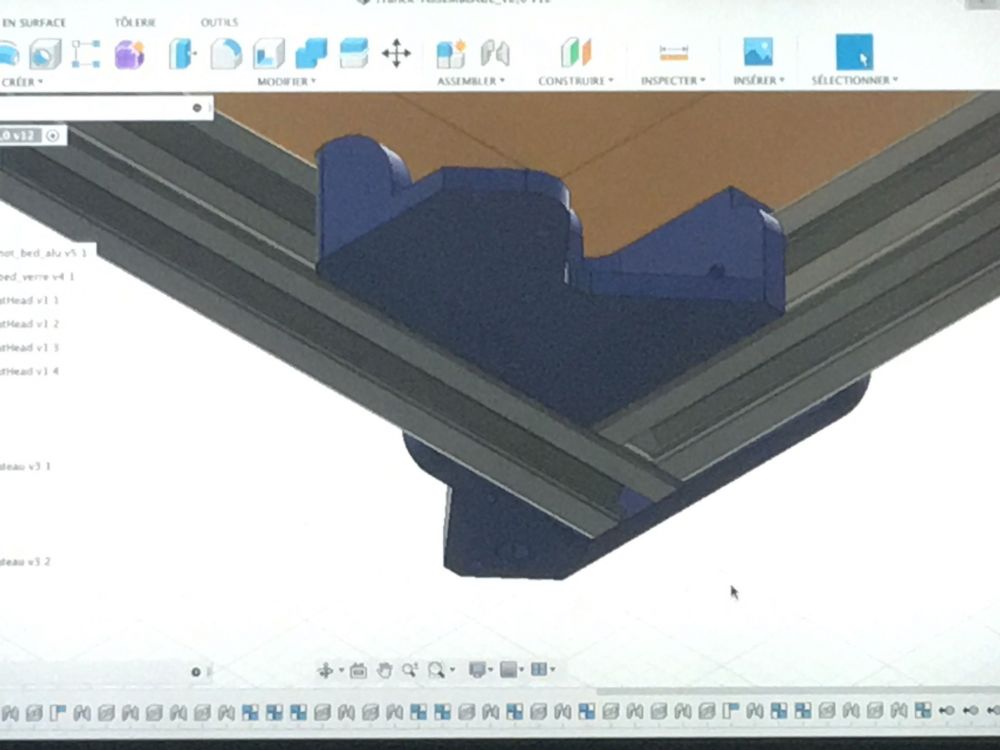The height and width of the screenshot is (750, 1000).
Task: Activate the Move/Copy arrows tool
Action: point(396,54)
